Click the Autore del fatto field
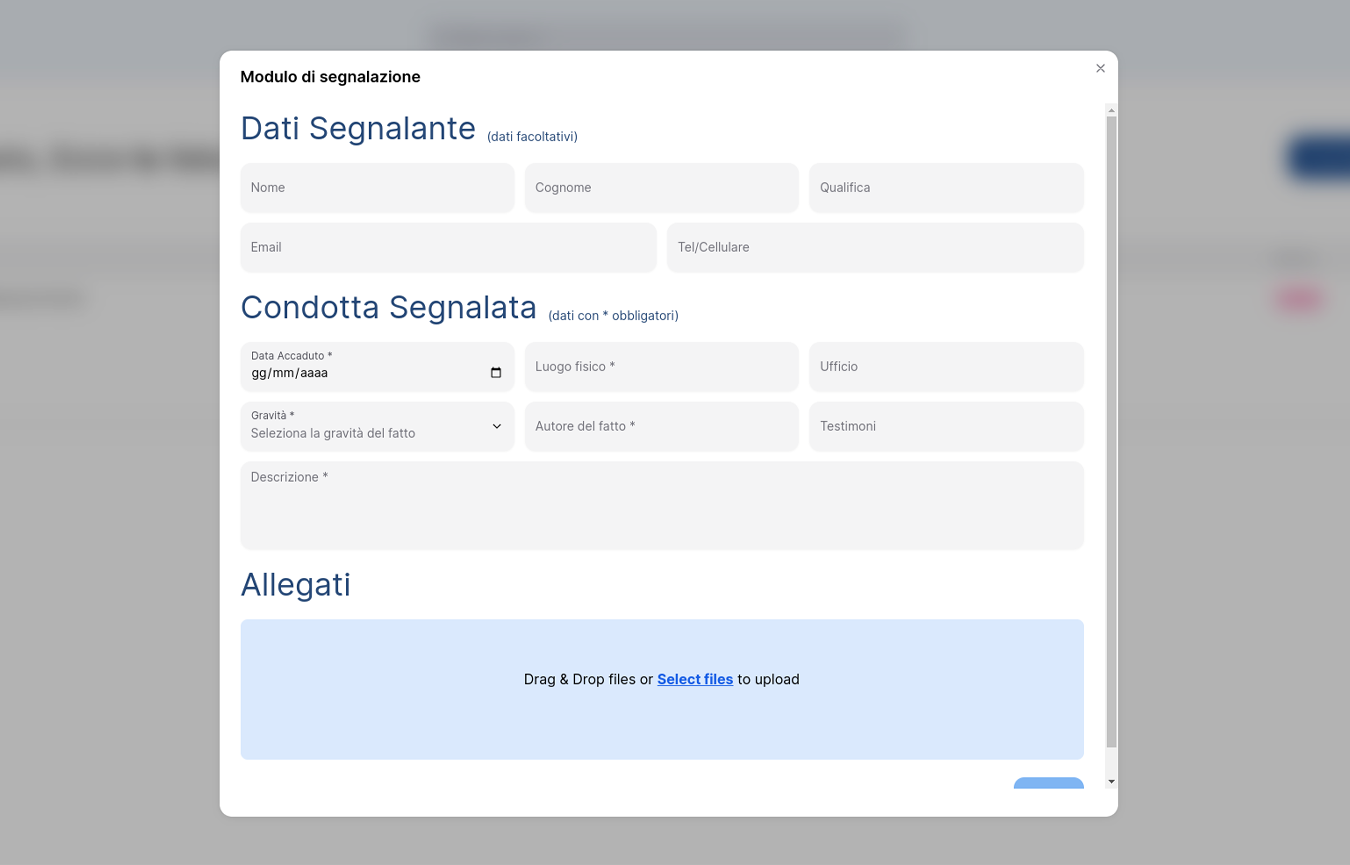Viewport: 1350px width, 865px height. [661, 427]
